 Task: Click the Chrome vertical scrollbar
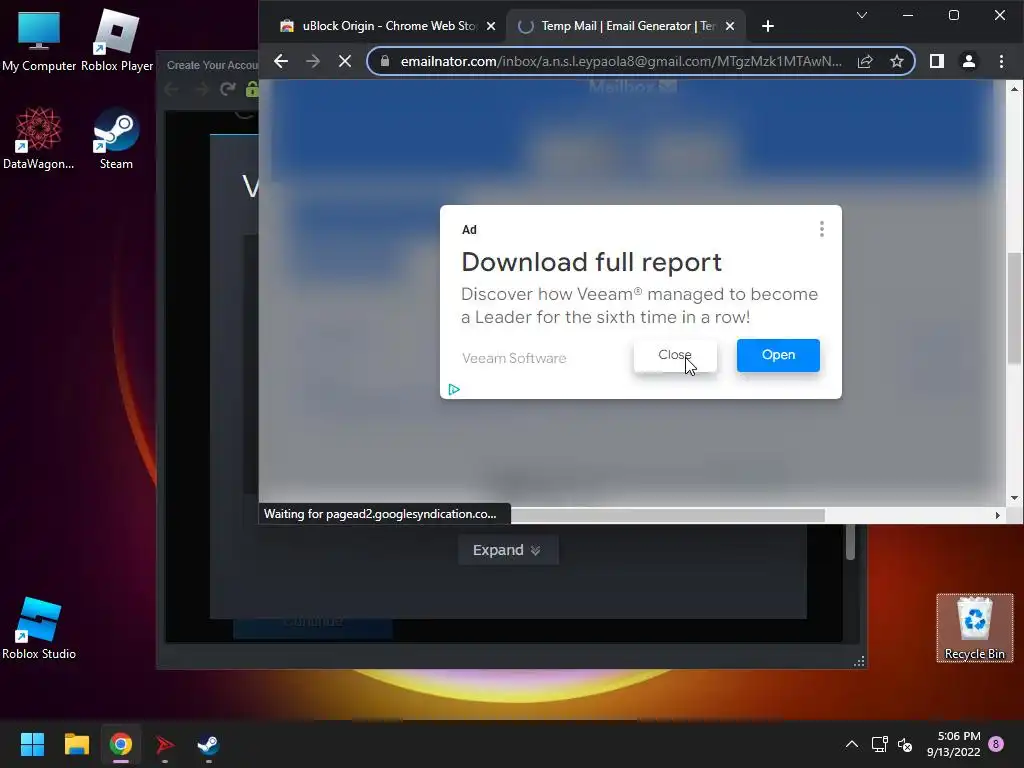click(x=1014, y=308)
